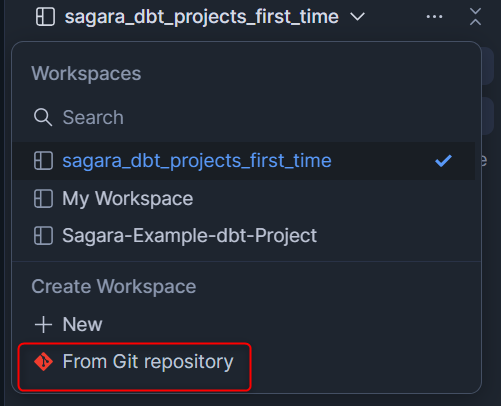Click the magnifying glass search icon
This screenshot has height=406, width=501.
click(43, 117)
